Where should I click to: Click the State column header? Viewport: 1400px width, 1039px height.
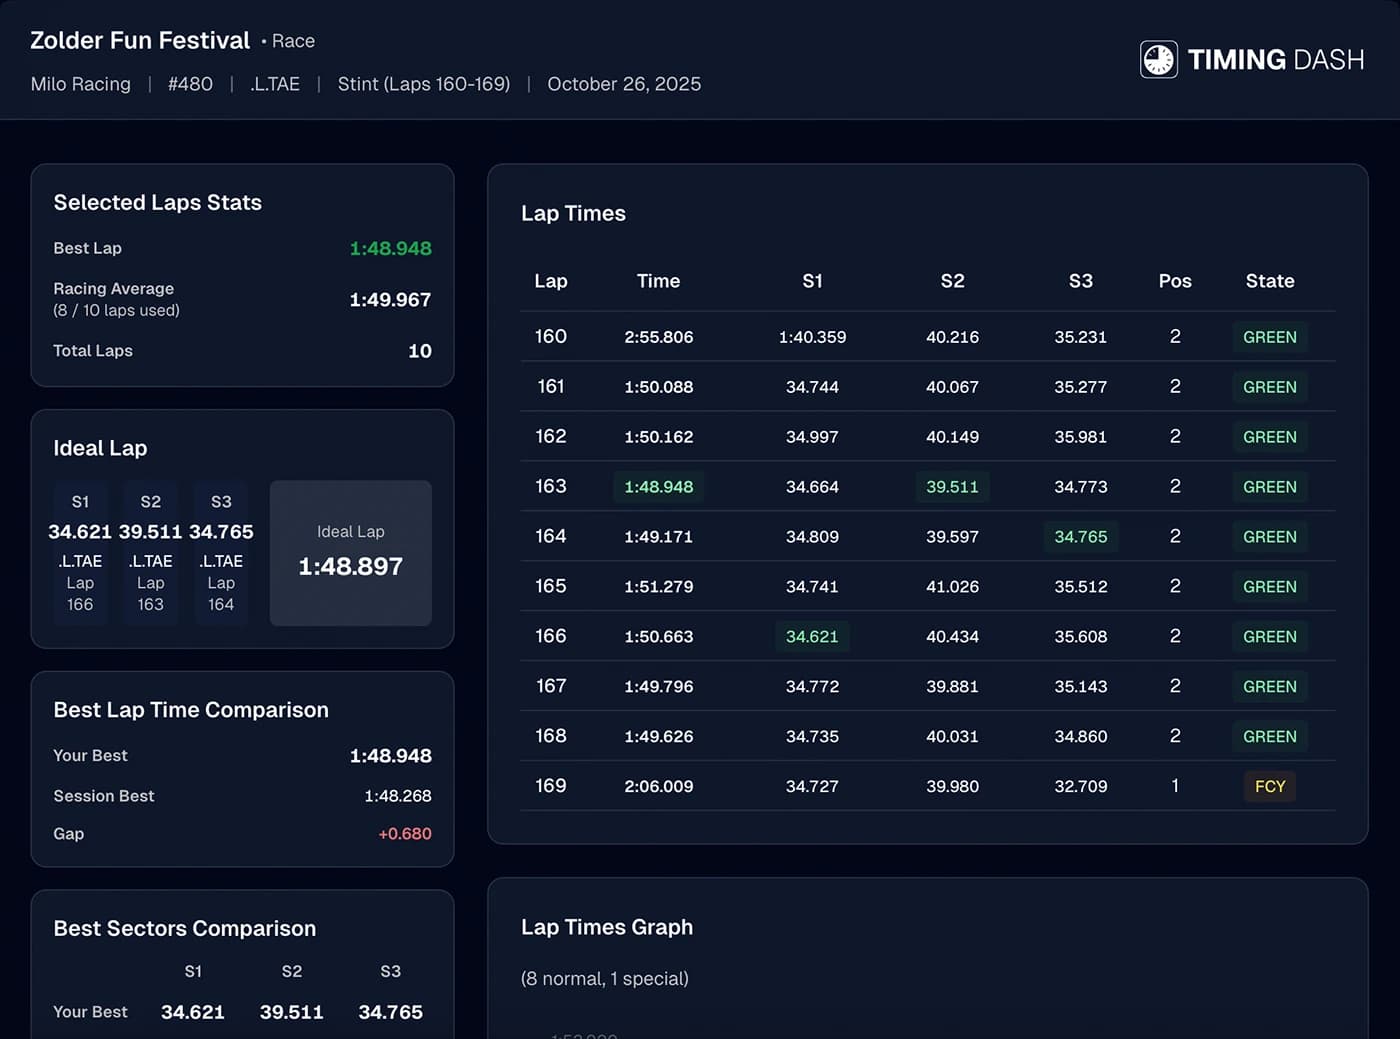pyautogui.click(x=1269, y=281)
